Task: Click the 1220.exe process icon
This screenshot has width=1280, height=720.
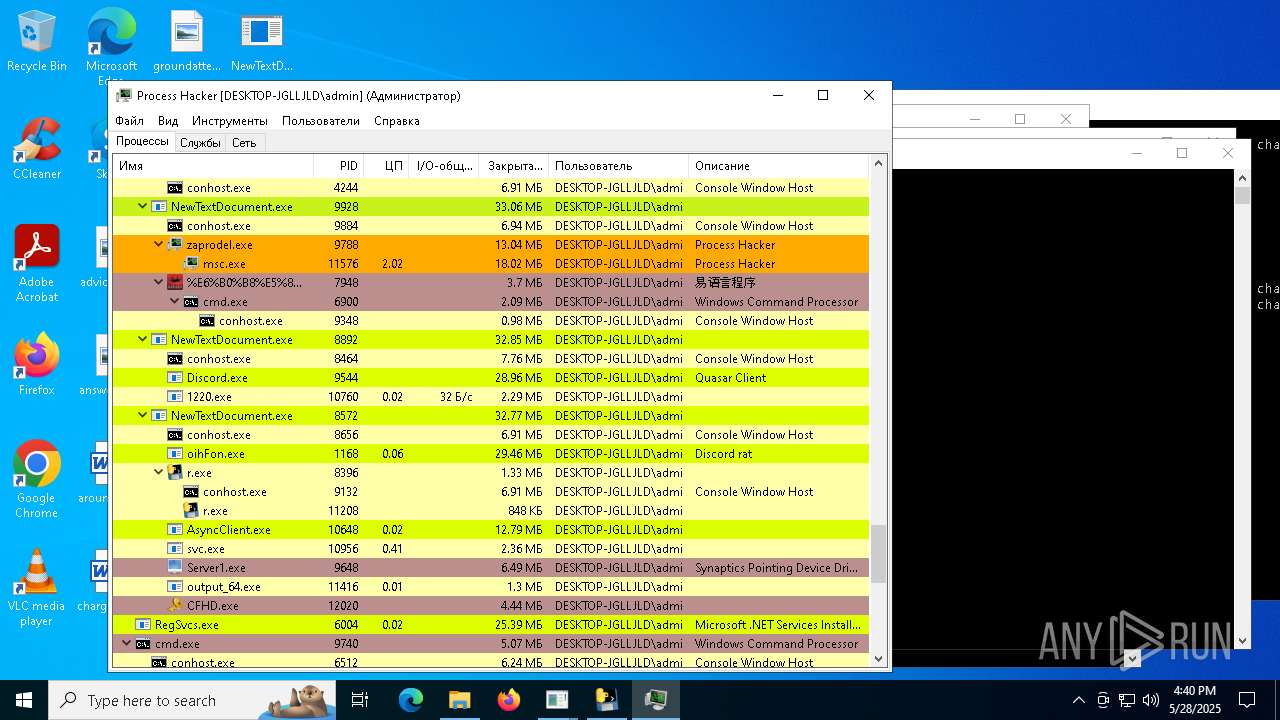Action: 175,396
